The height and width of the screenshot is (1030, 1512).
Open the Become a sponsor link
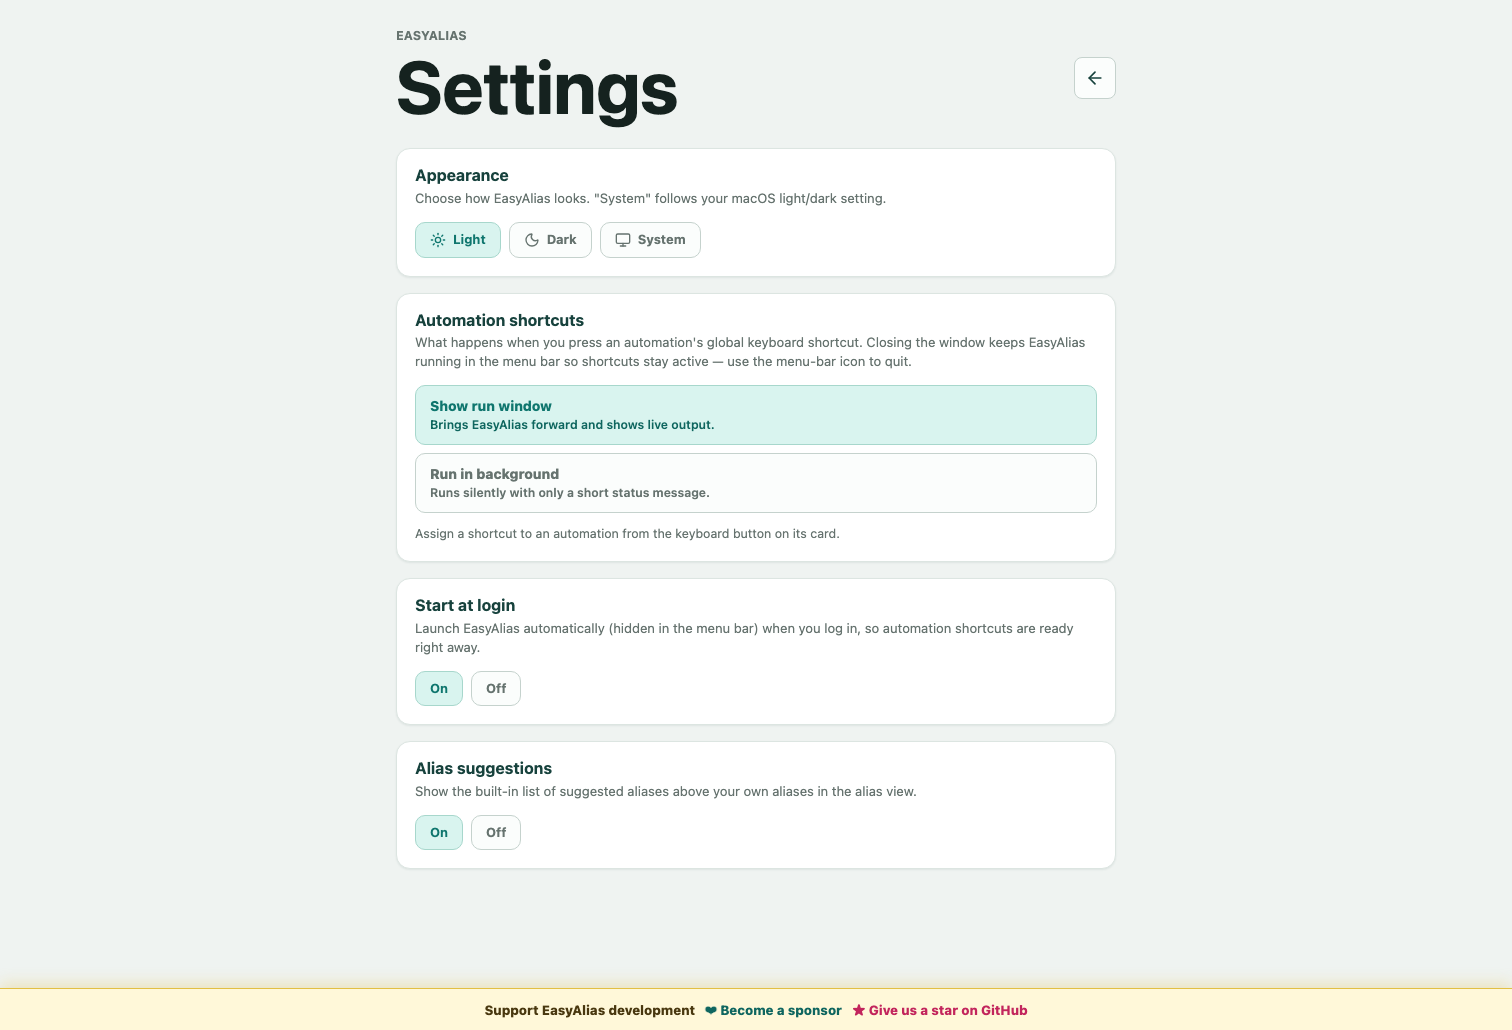click(x=773, y=1010)
